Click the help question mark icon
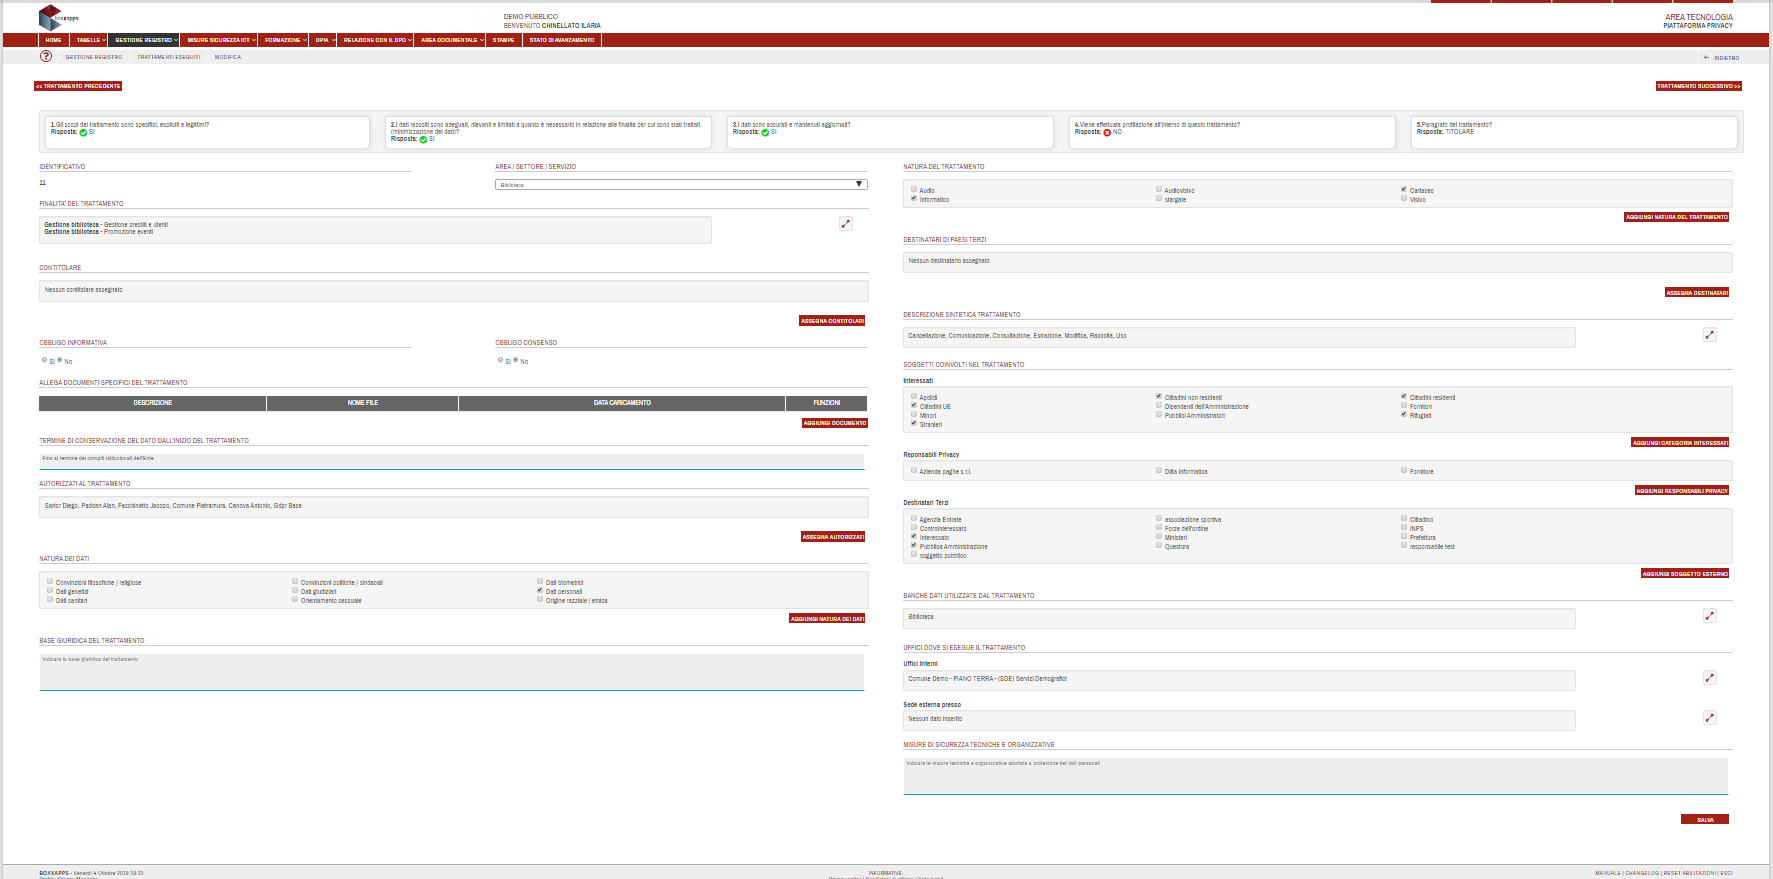 click(46, 56)
